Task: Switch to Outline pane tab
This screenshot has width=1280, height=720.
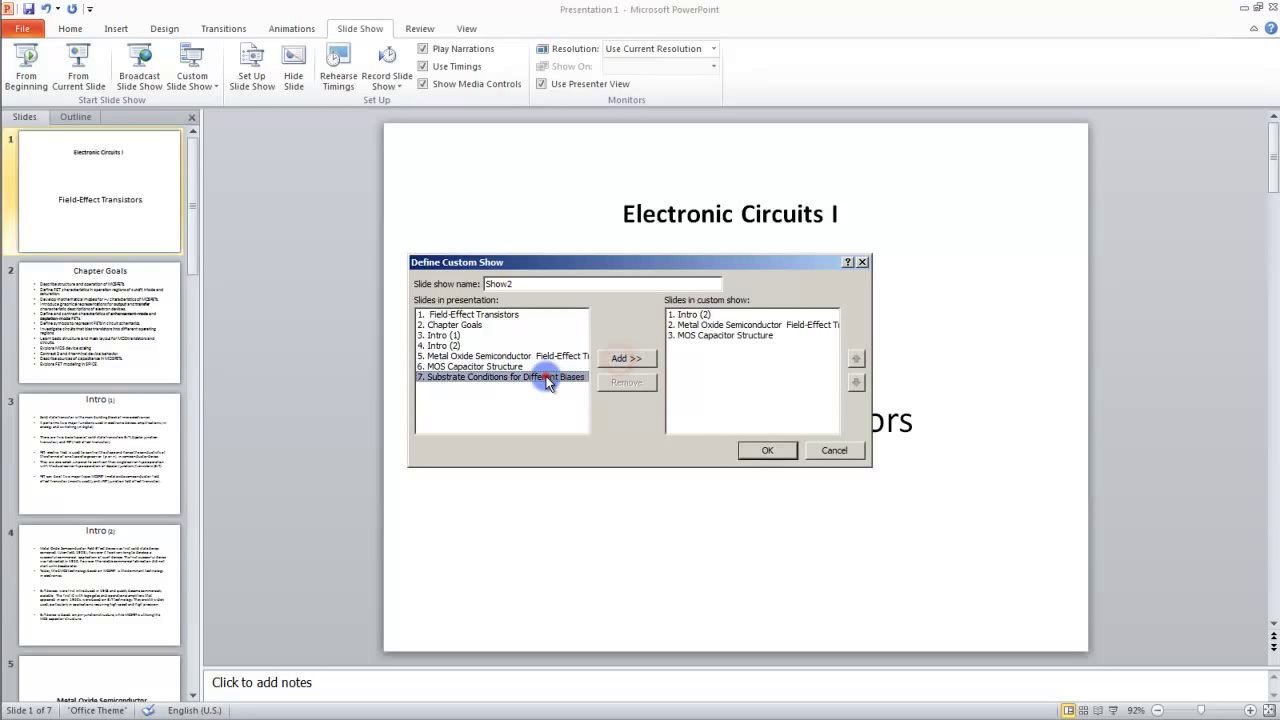Action: [x=75, y=117]
